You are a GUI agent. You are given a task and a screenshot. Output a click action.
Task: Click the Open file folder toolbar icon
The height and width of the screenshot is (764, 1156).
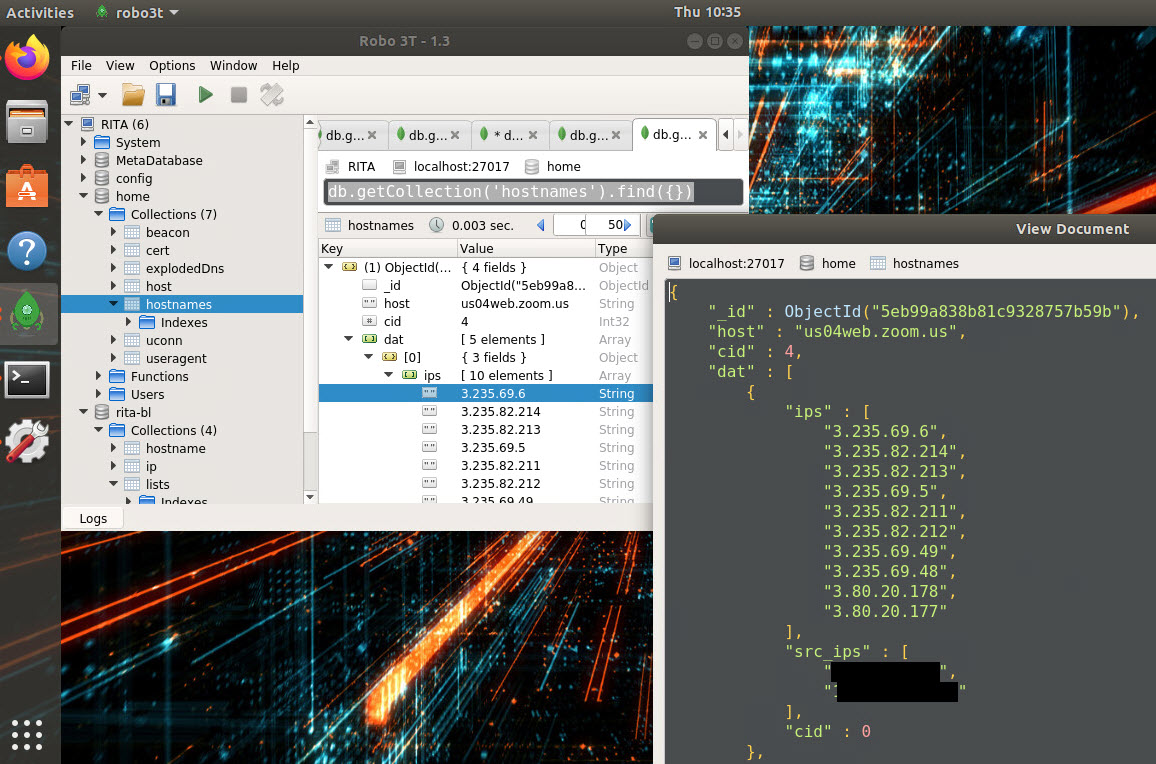point(133,95)
